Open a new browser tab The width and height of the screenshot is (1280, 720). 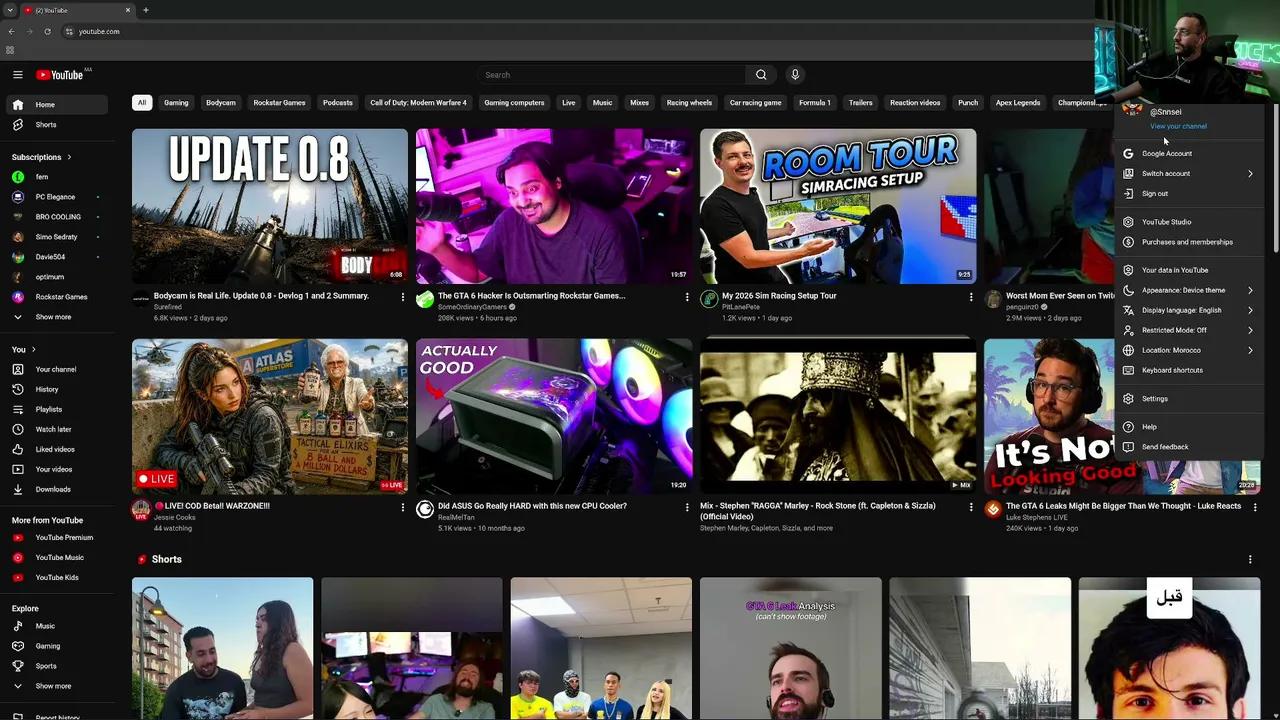point(146,10)
